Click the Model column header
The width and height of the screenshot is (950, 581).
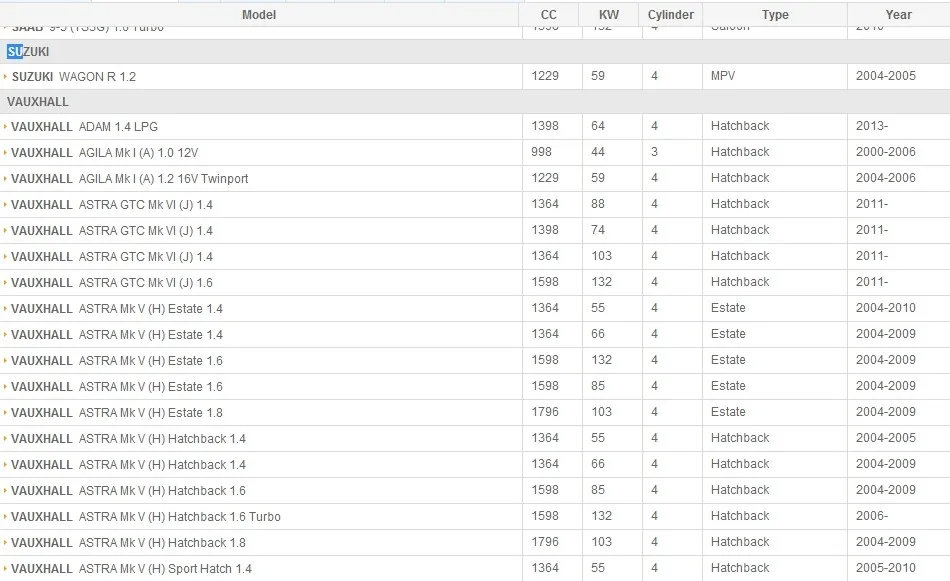pos(259,15)
